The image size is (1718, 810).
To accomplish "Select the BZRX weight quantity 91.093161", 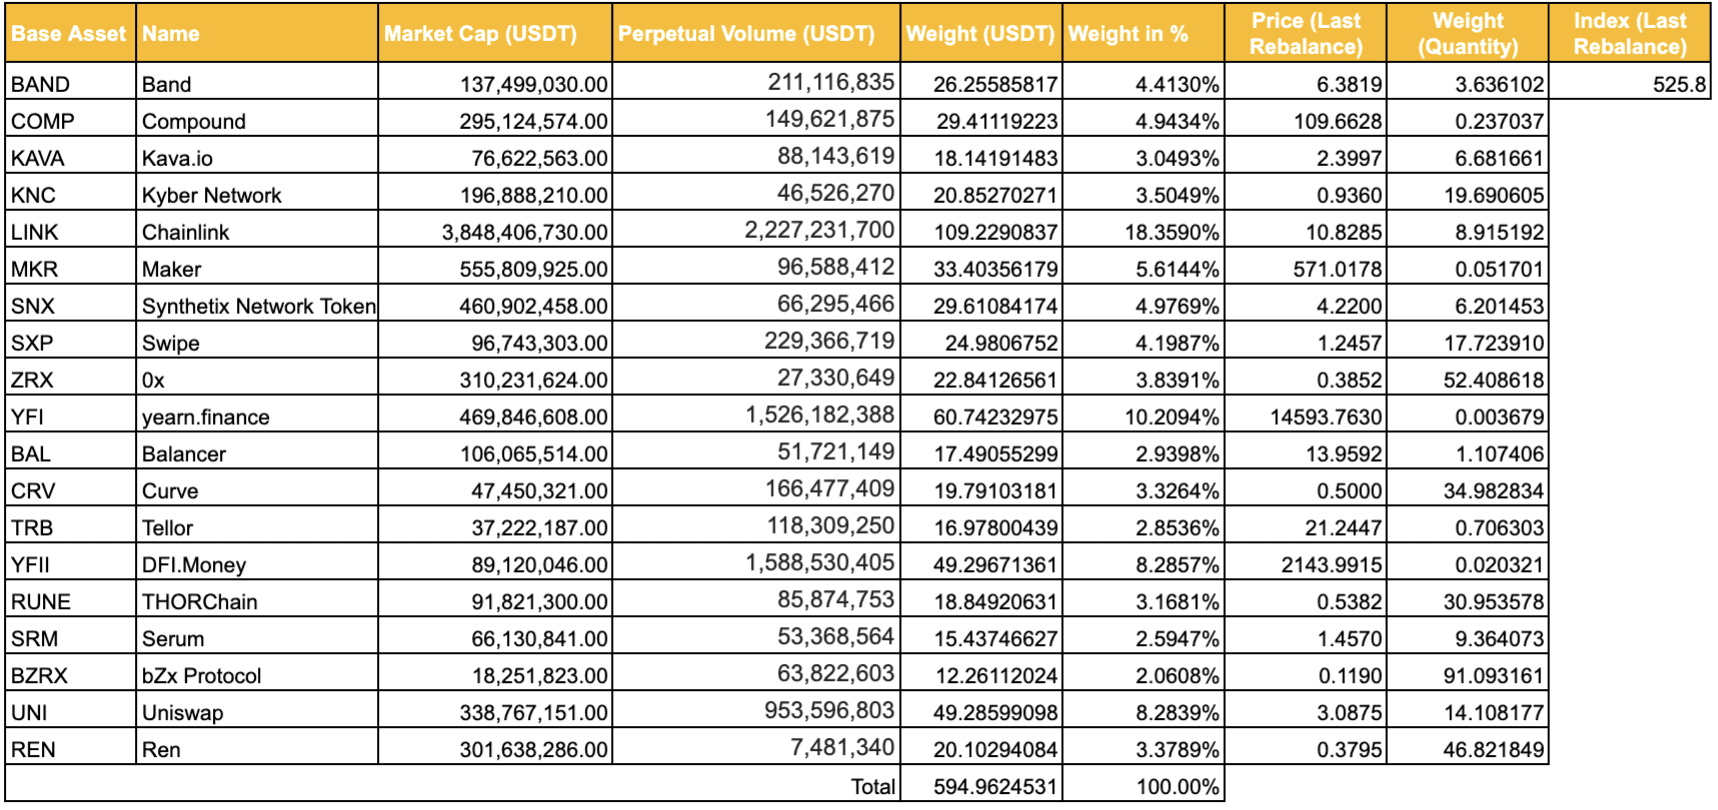I will pyautogui.click(x=1468, y=674).
